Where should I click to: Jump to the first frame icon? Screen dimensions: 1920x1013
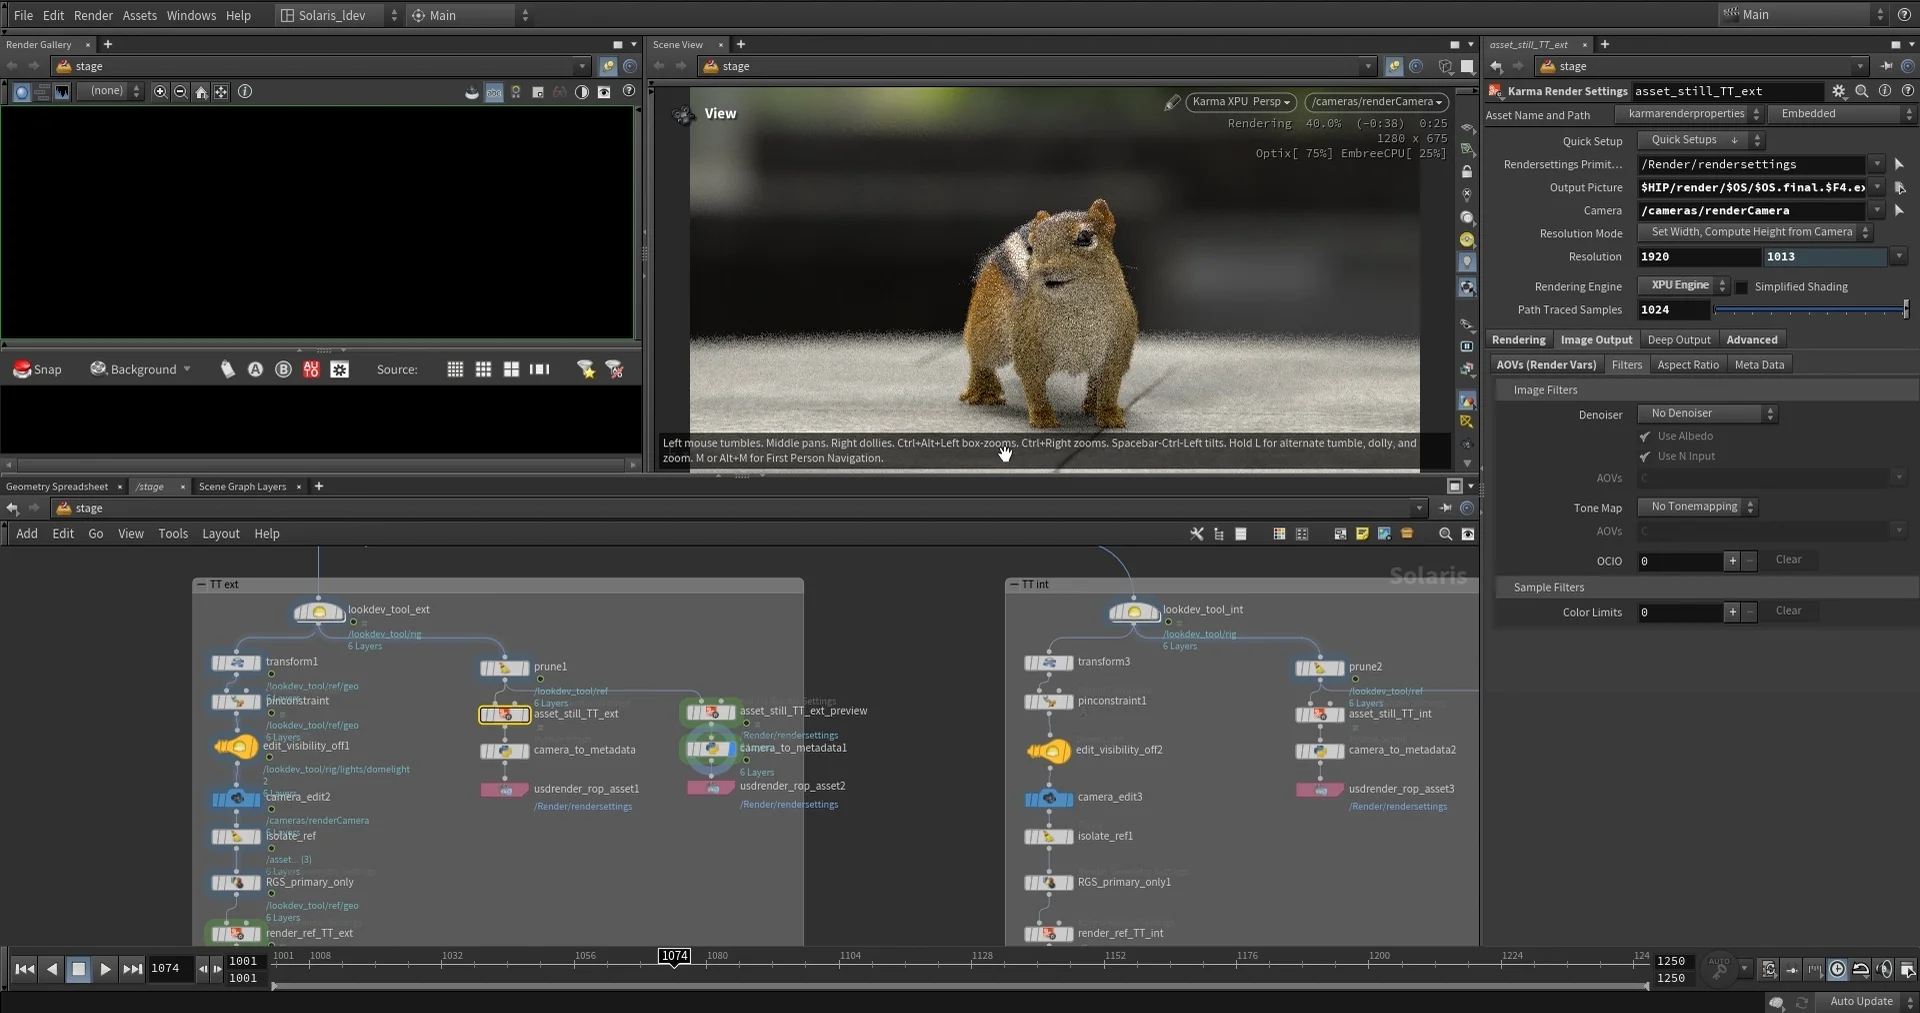(x=25, y=968)
